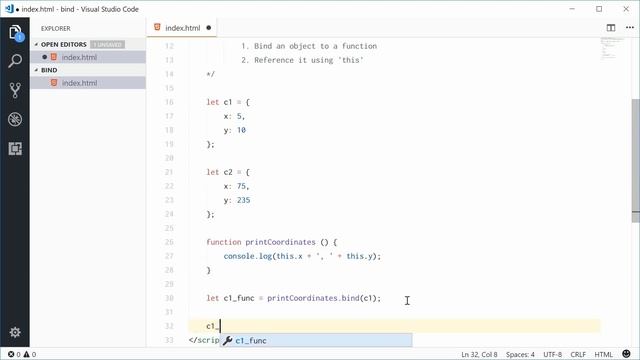Screen dimensions: 640x360
Task: Click 'console.log' on line 27
Action: pos(248,256)
